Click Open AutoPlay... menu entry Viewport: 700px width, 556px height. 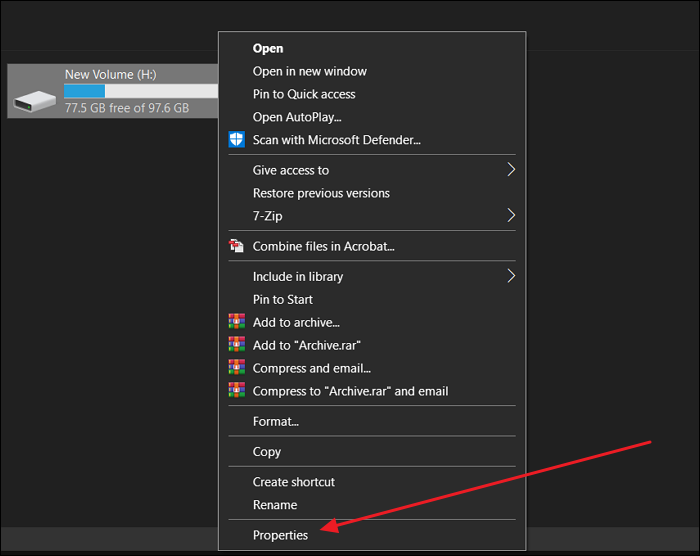pyautogui.click(x=297, y=117)
